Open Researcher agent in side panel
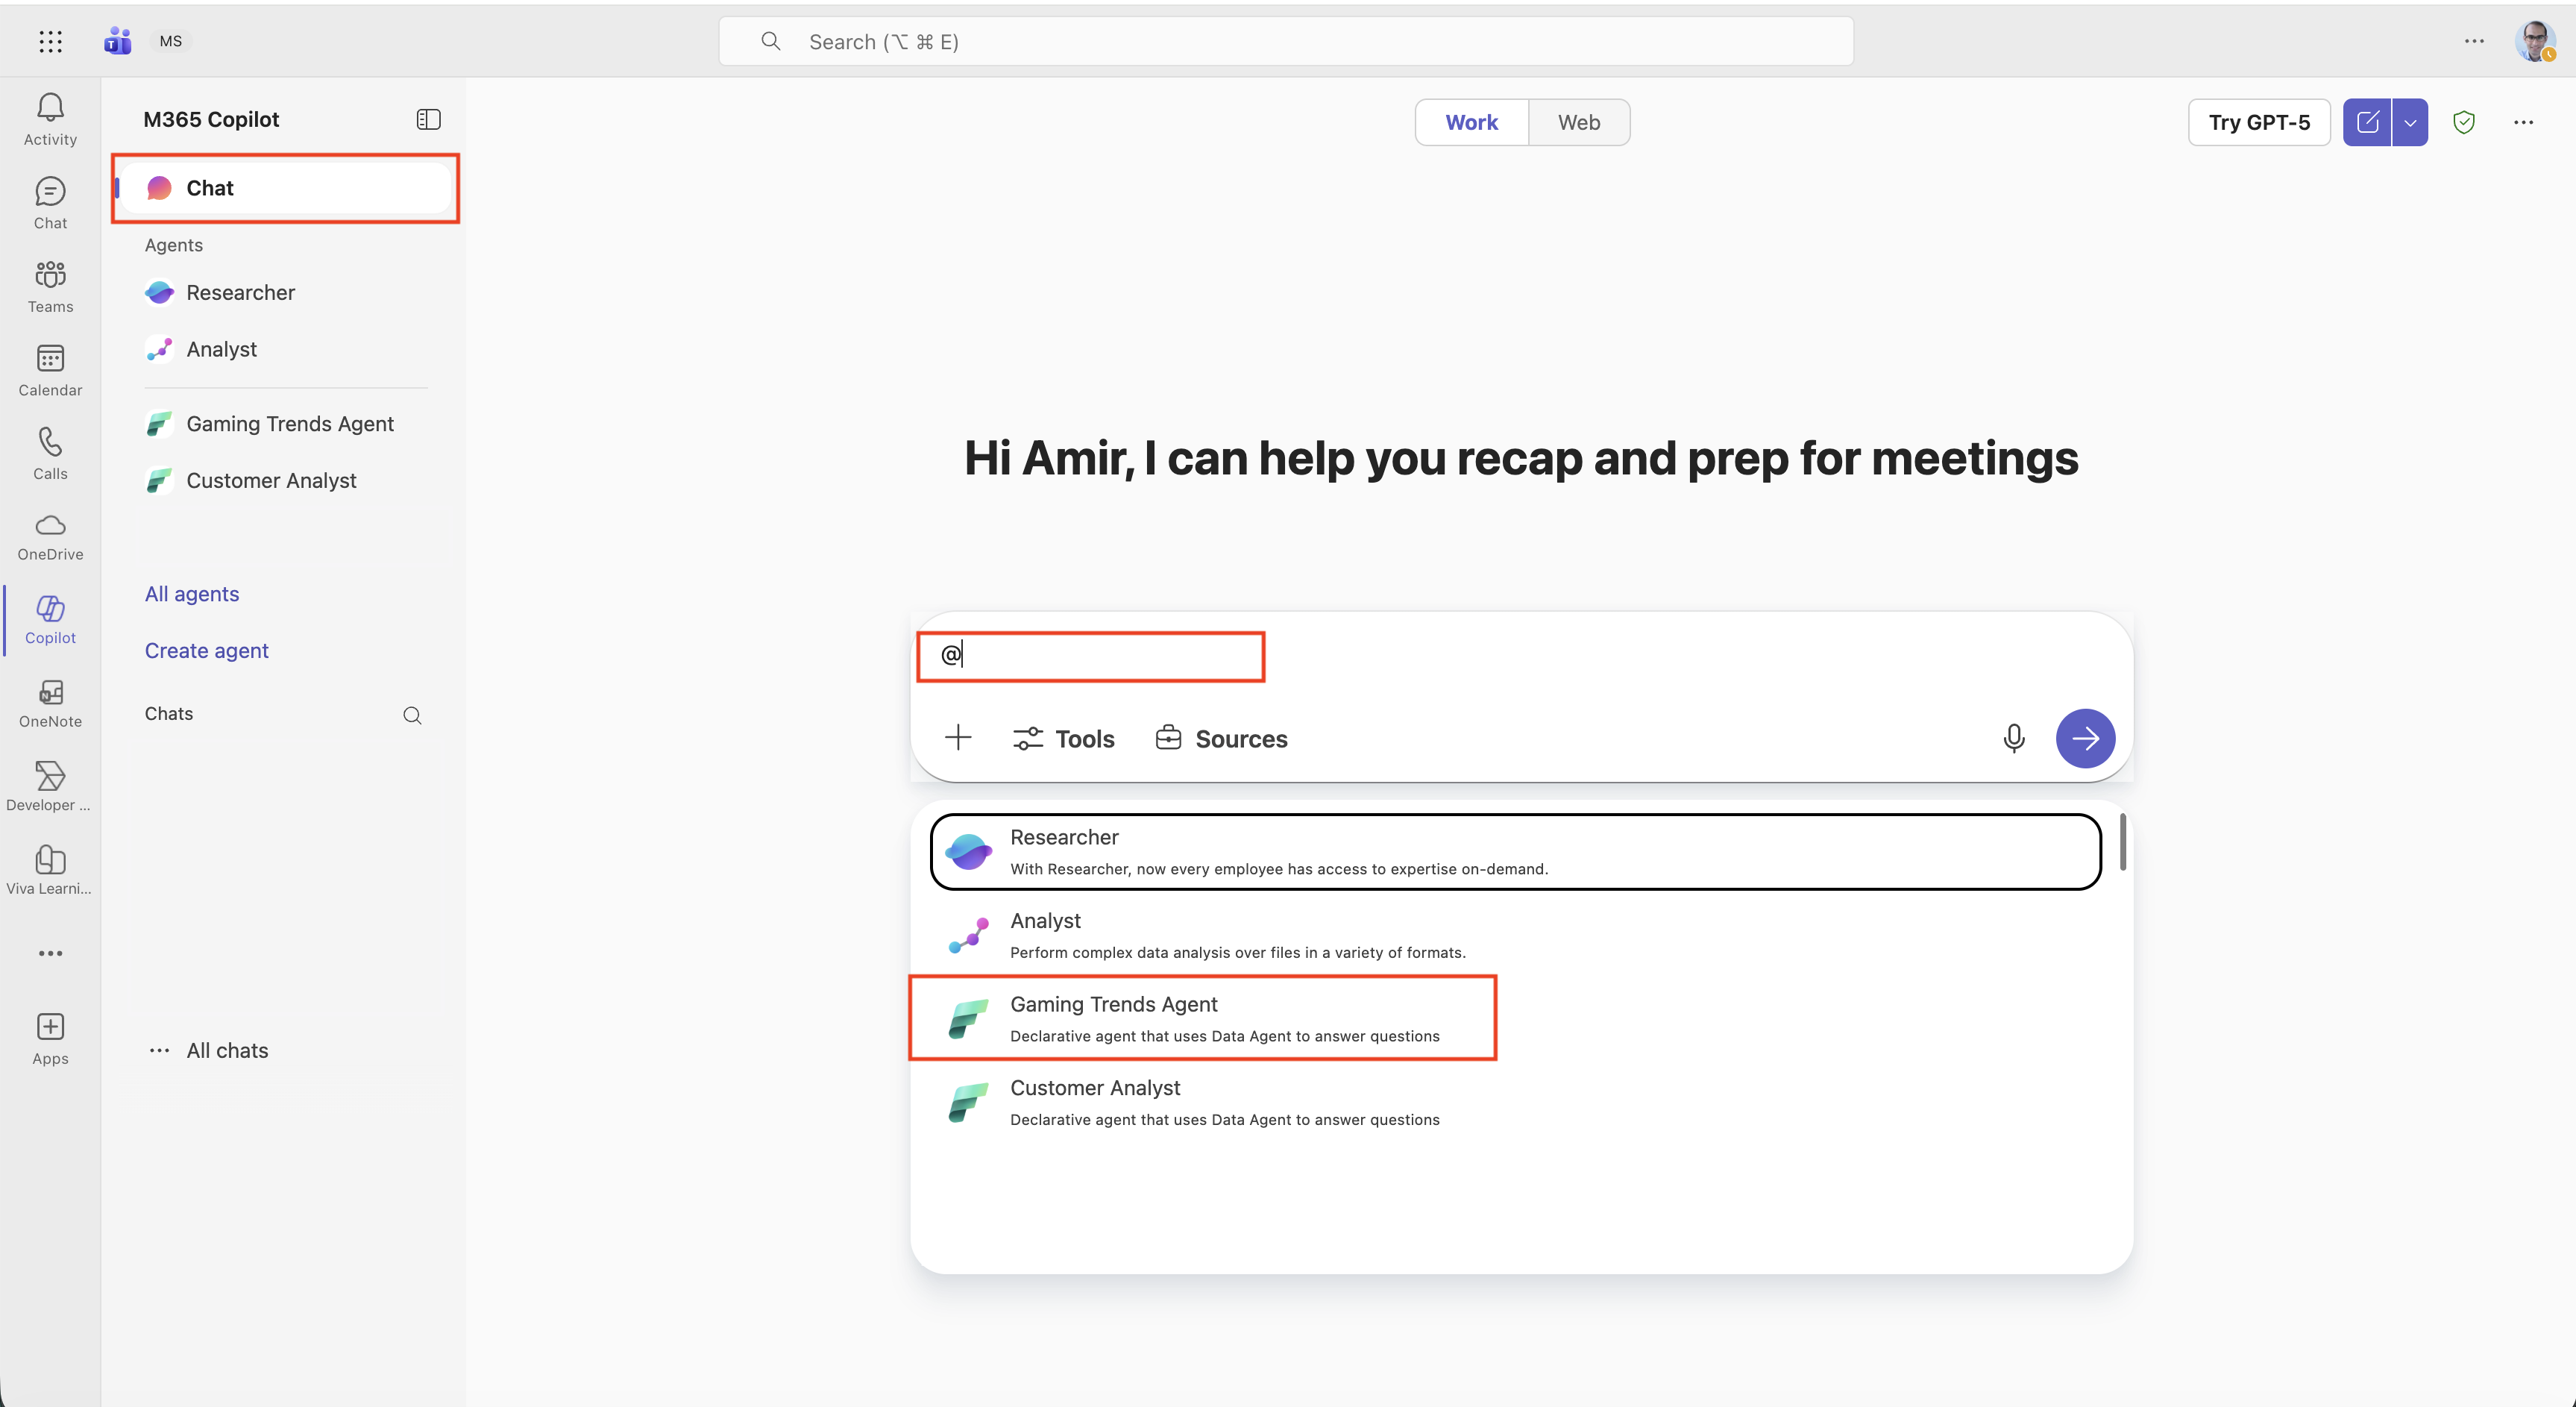Screen dimensions: 2576x1407 tap(285, 292)
